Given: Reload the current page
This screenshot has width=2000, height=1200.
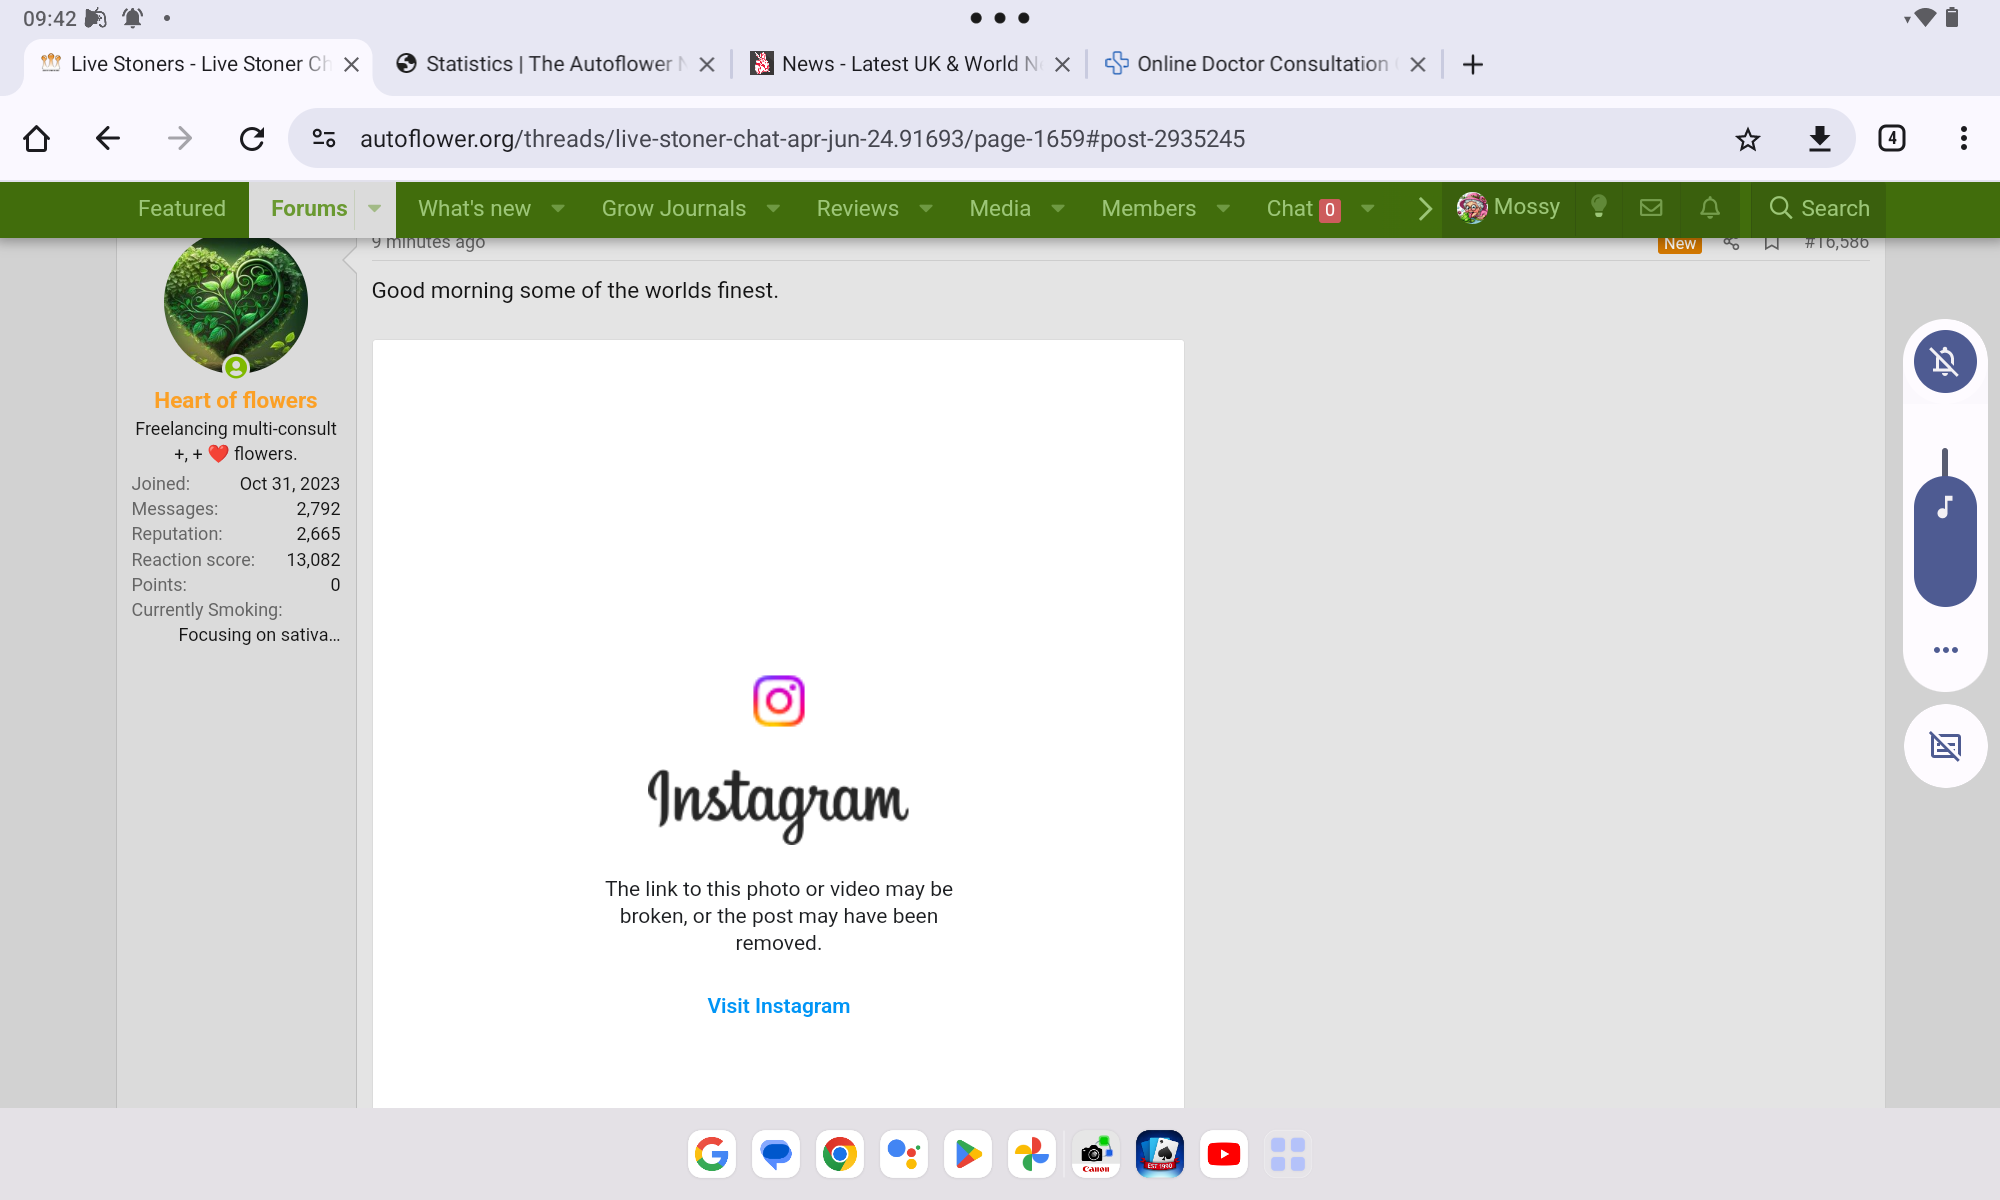Looking at the screenshot, I should coord(252,138).
